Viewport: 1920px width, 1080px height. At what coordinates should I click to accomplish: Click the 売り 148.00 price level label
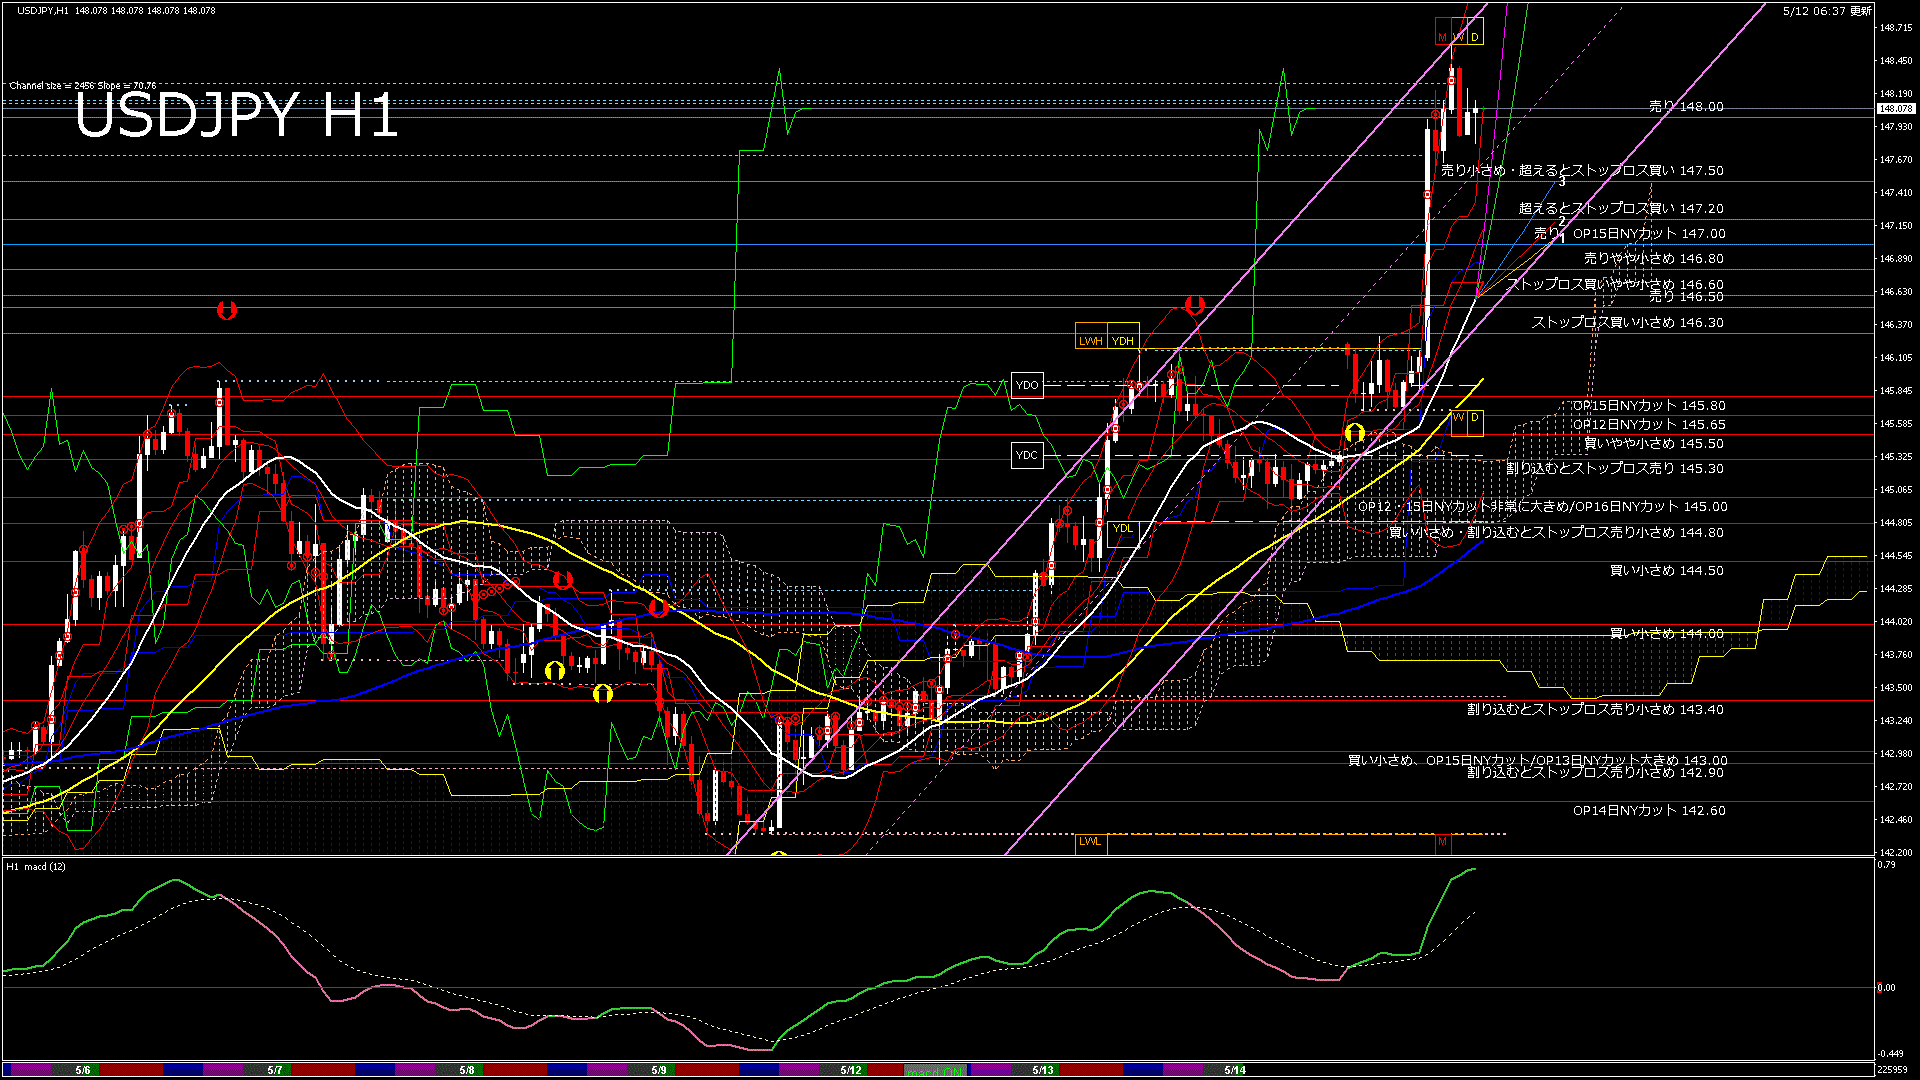(1686, 106)
